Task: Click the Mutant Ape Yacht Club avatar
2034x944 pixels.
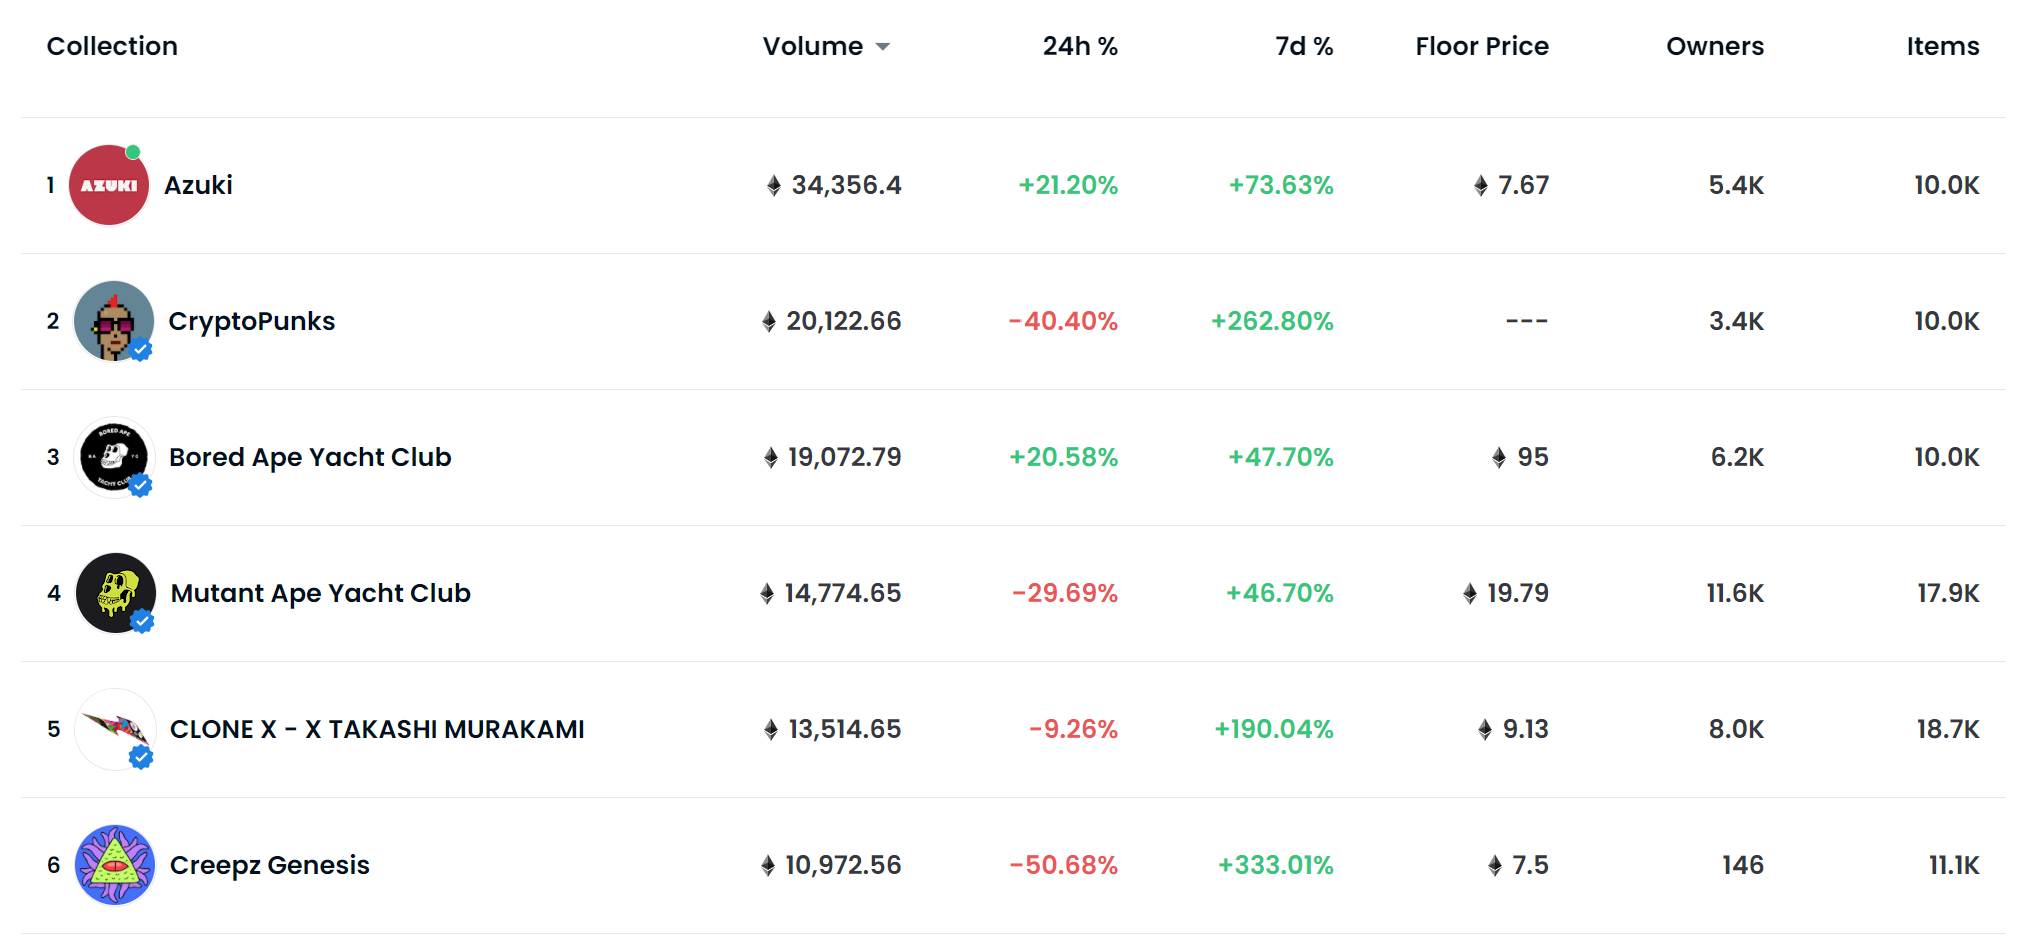Action: 116,593
